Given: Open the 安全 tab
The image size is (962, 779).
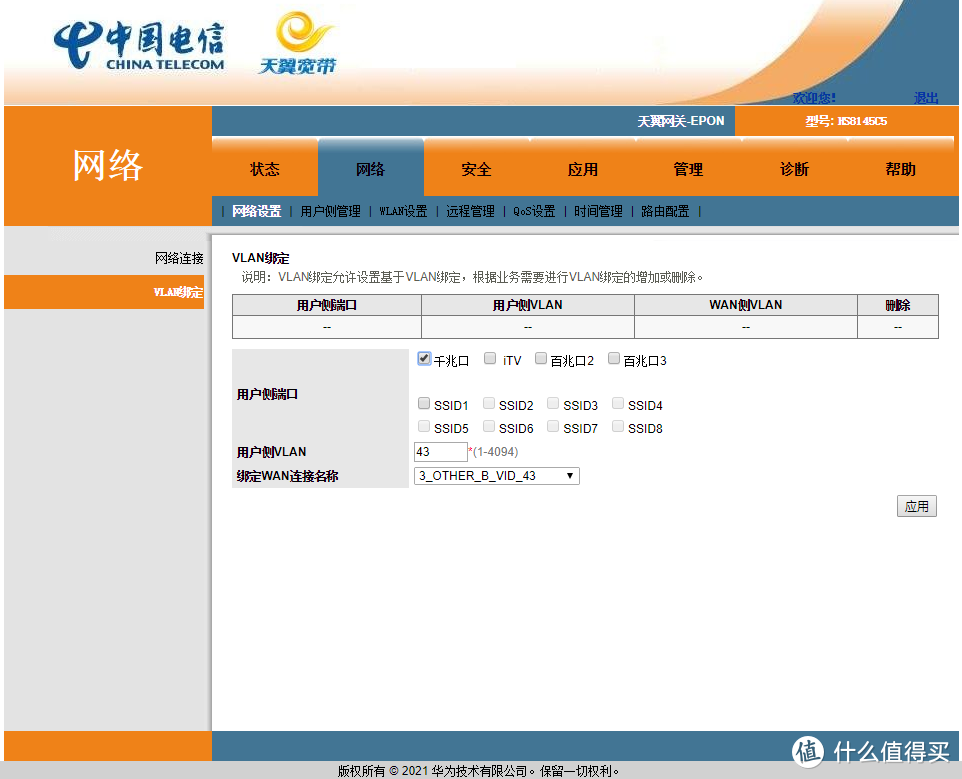Looking at the screenshot, I should (x=476, y=166).
